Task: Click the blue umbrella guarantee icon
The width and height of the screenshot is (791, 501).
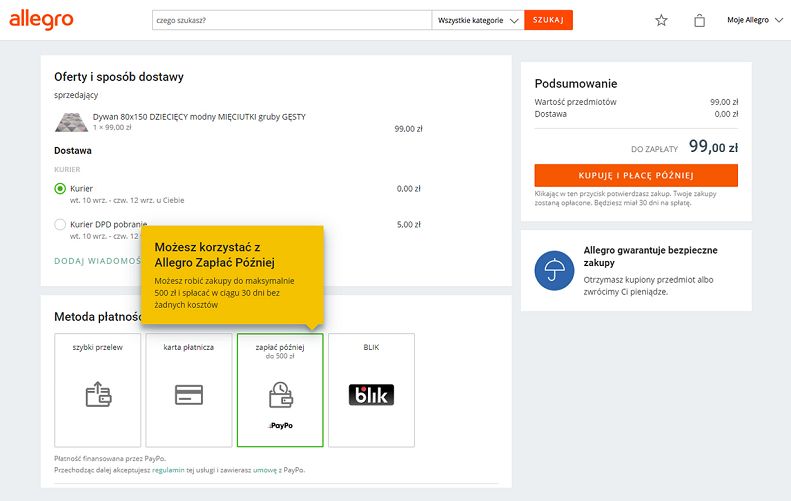Action: [x=554, y=271]
